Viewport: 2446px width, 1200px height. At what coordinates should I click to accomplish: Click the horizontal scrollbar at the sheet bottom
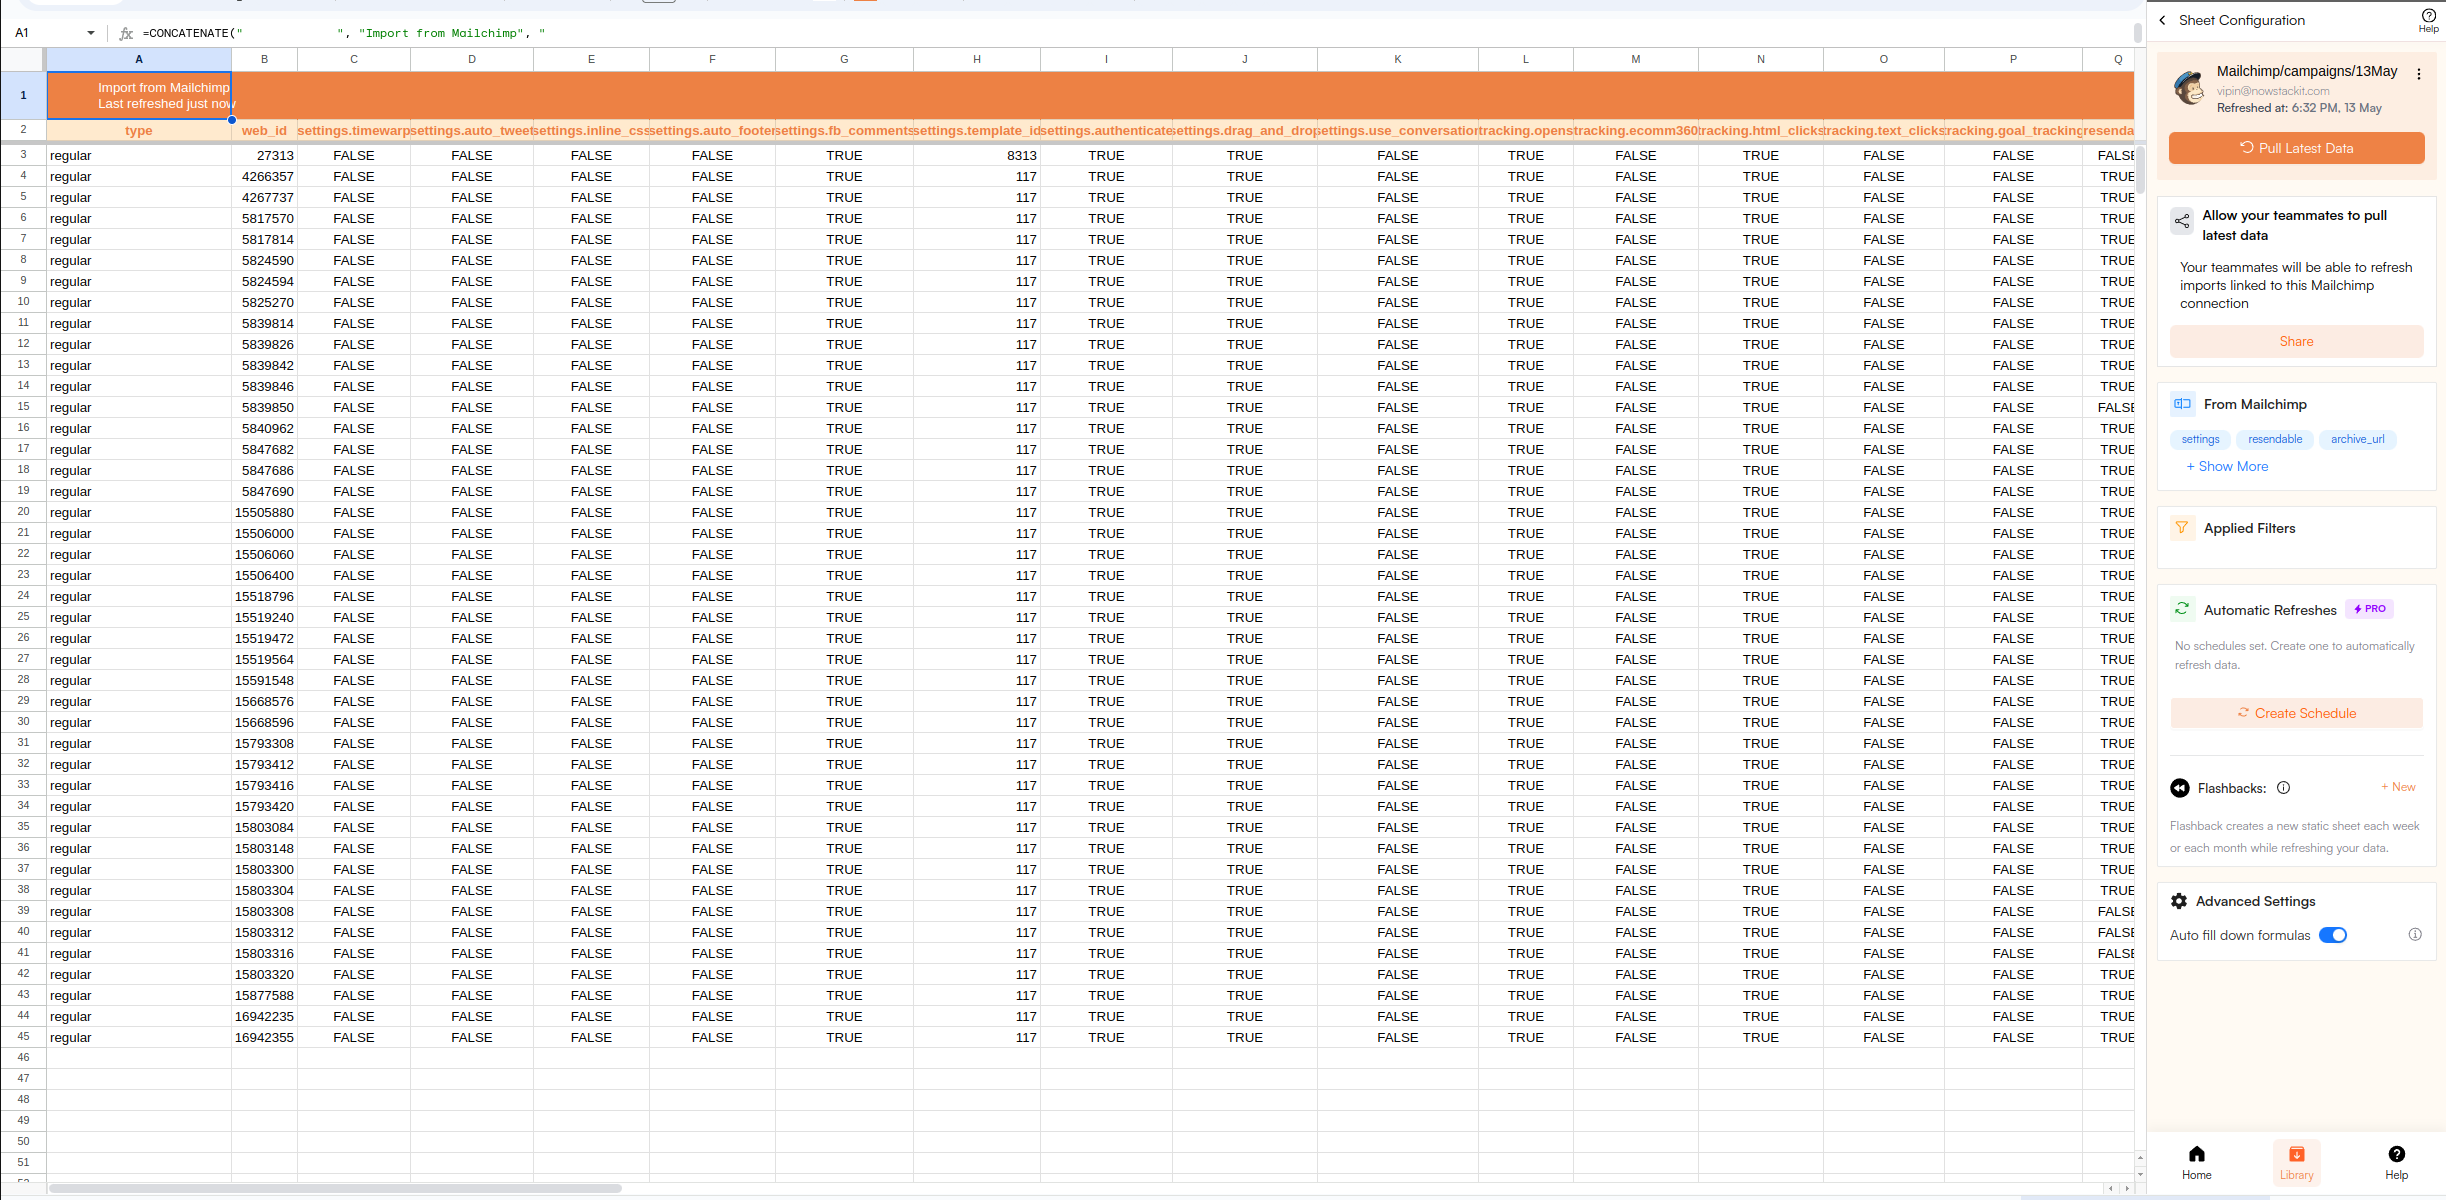tap(335, 1188)
